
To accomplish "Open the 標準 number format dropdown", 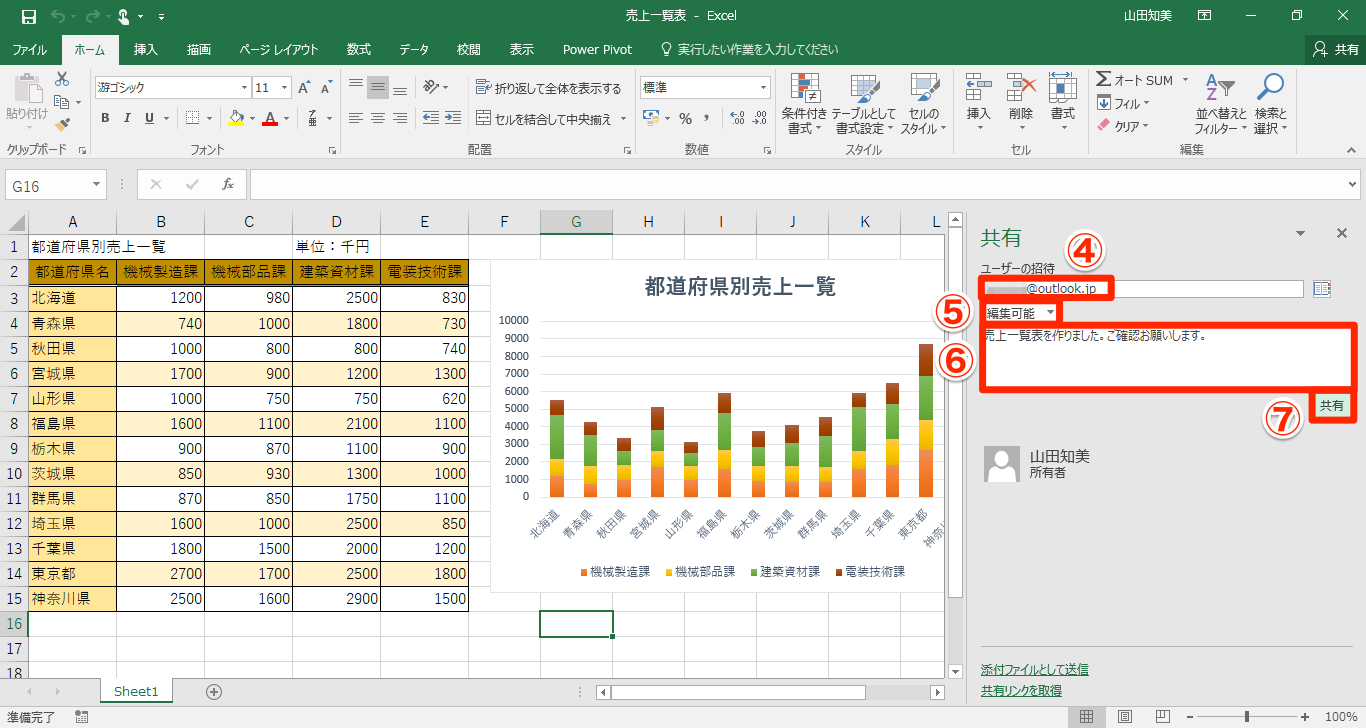I will tap(763, 88).
